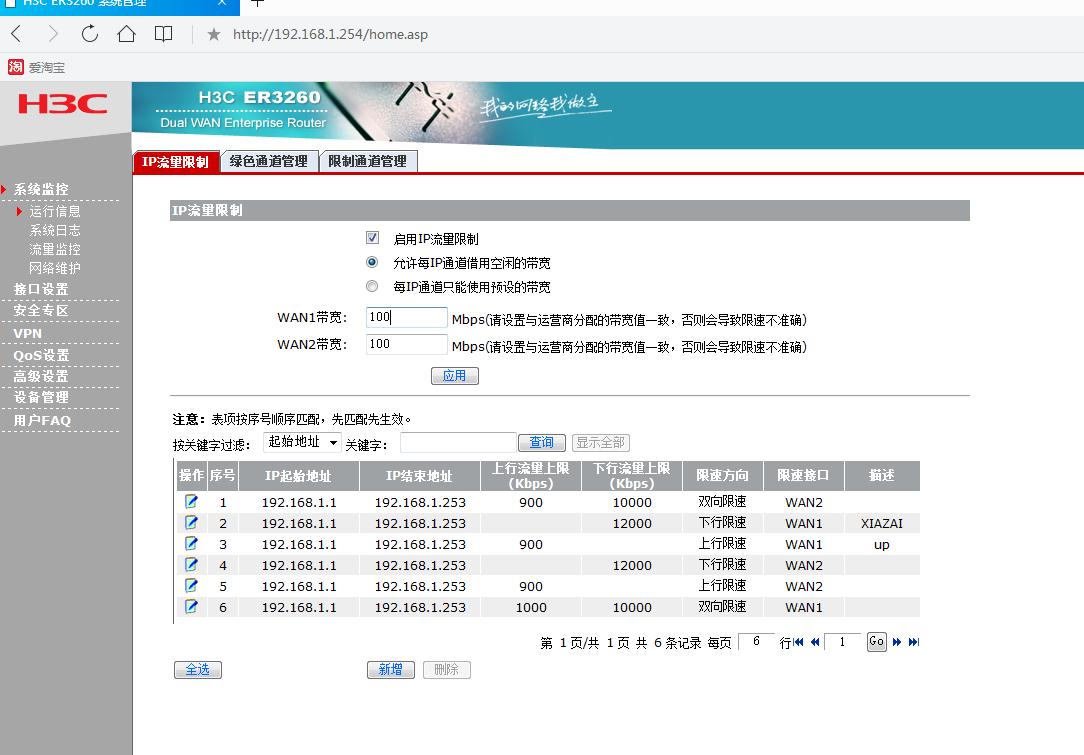1084x755 pixels.
Task: Switch to 绿色通道管理 tab
Action: click(269, 161)
